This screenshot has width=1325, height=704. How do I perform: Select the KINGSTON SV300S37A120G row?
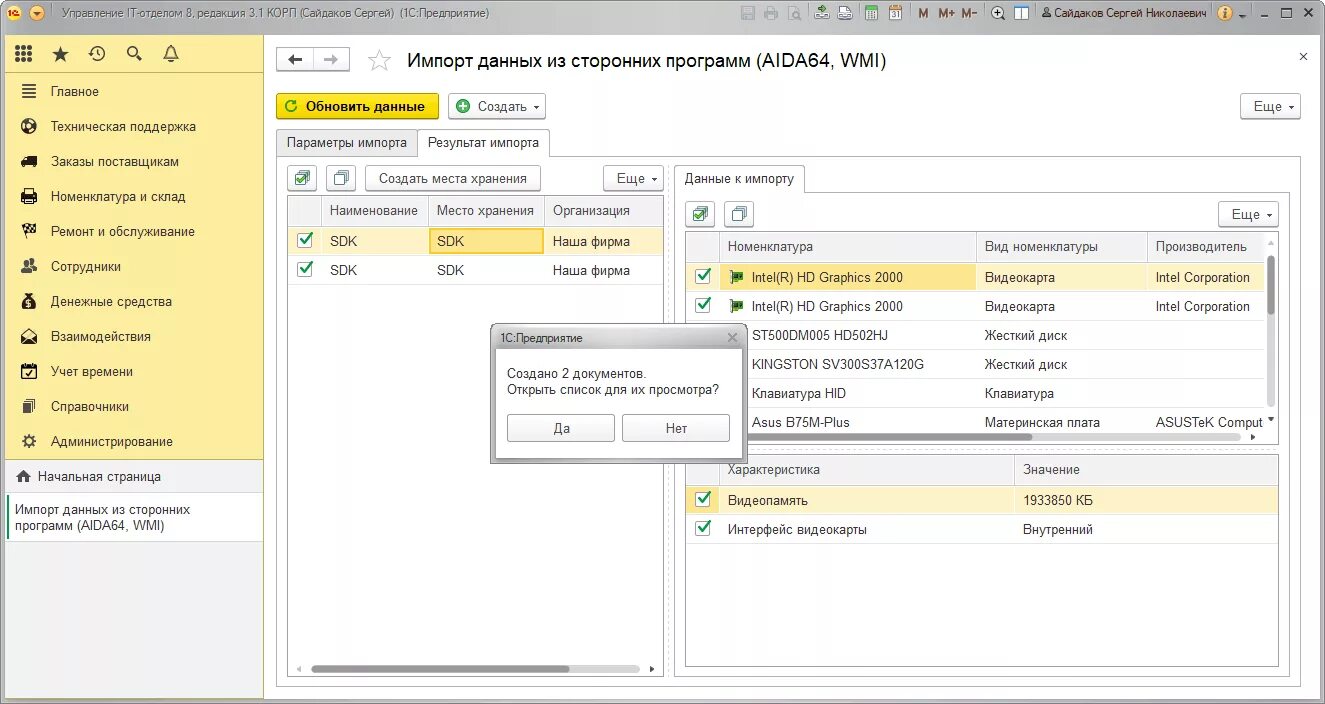975,364
